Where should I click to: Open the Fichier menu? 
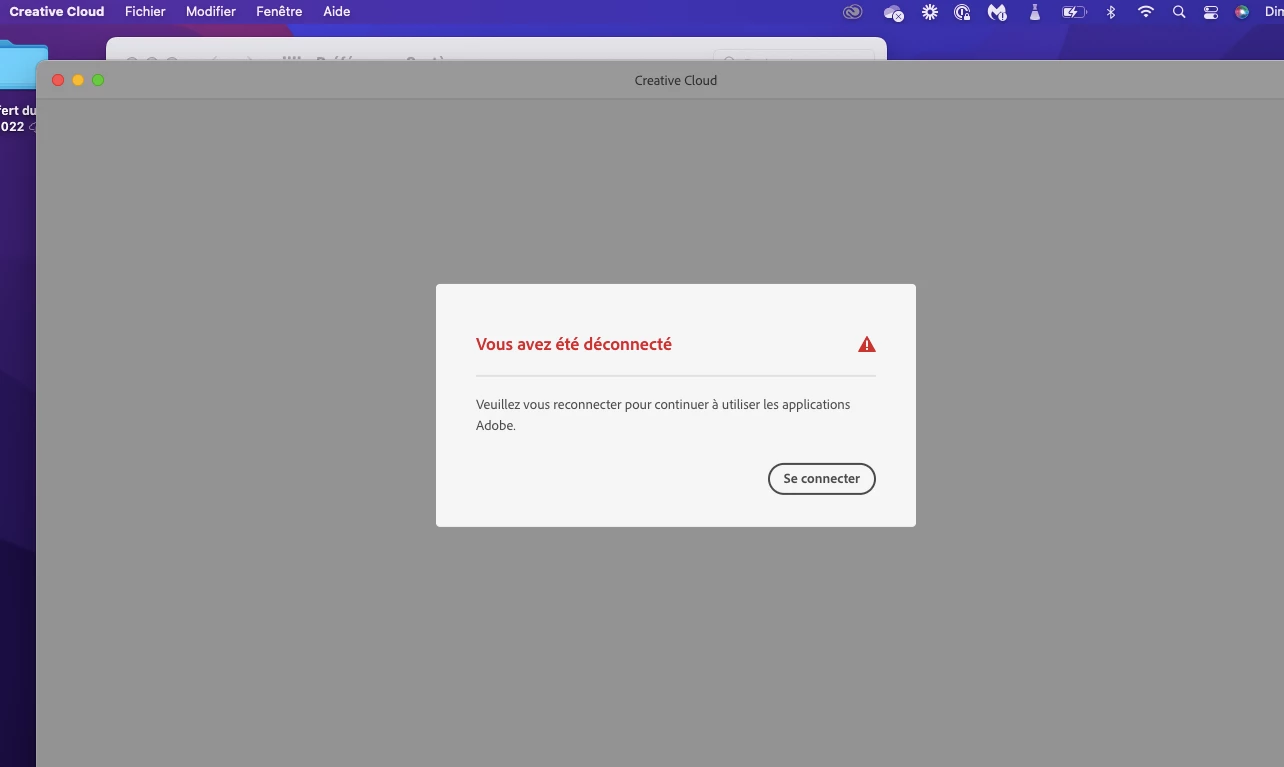[x=145, y=12]
